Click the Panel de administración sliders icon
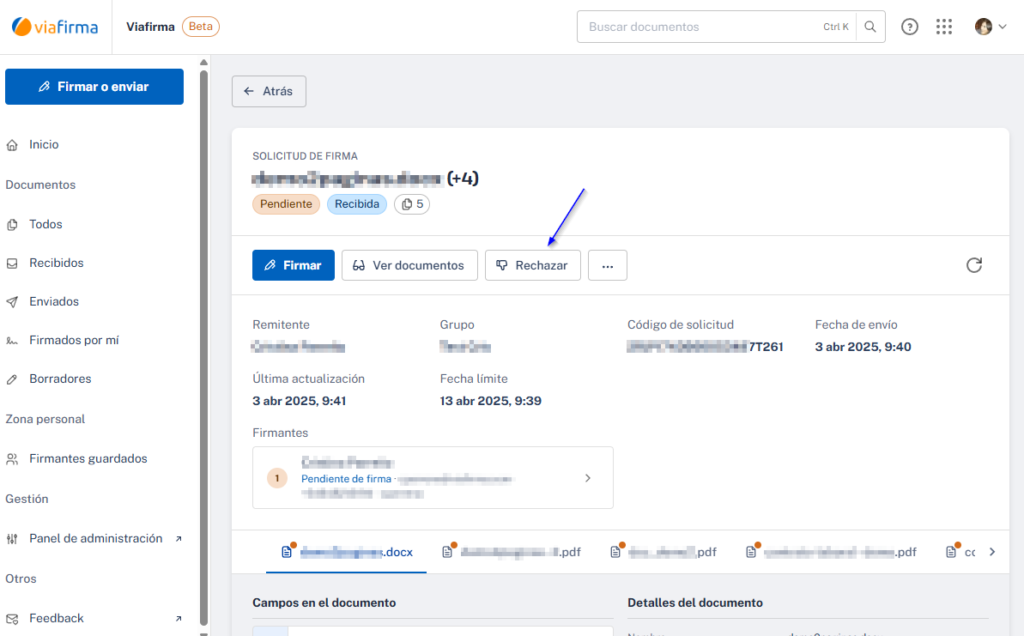Screen dimensions: 1024x636 (x=12, y=539)
